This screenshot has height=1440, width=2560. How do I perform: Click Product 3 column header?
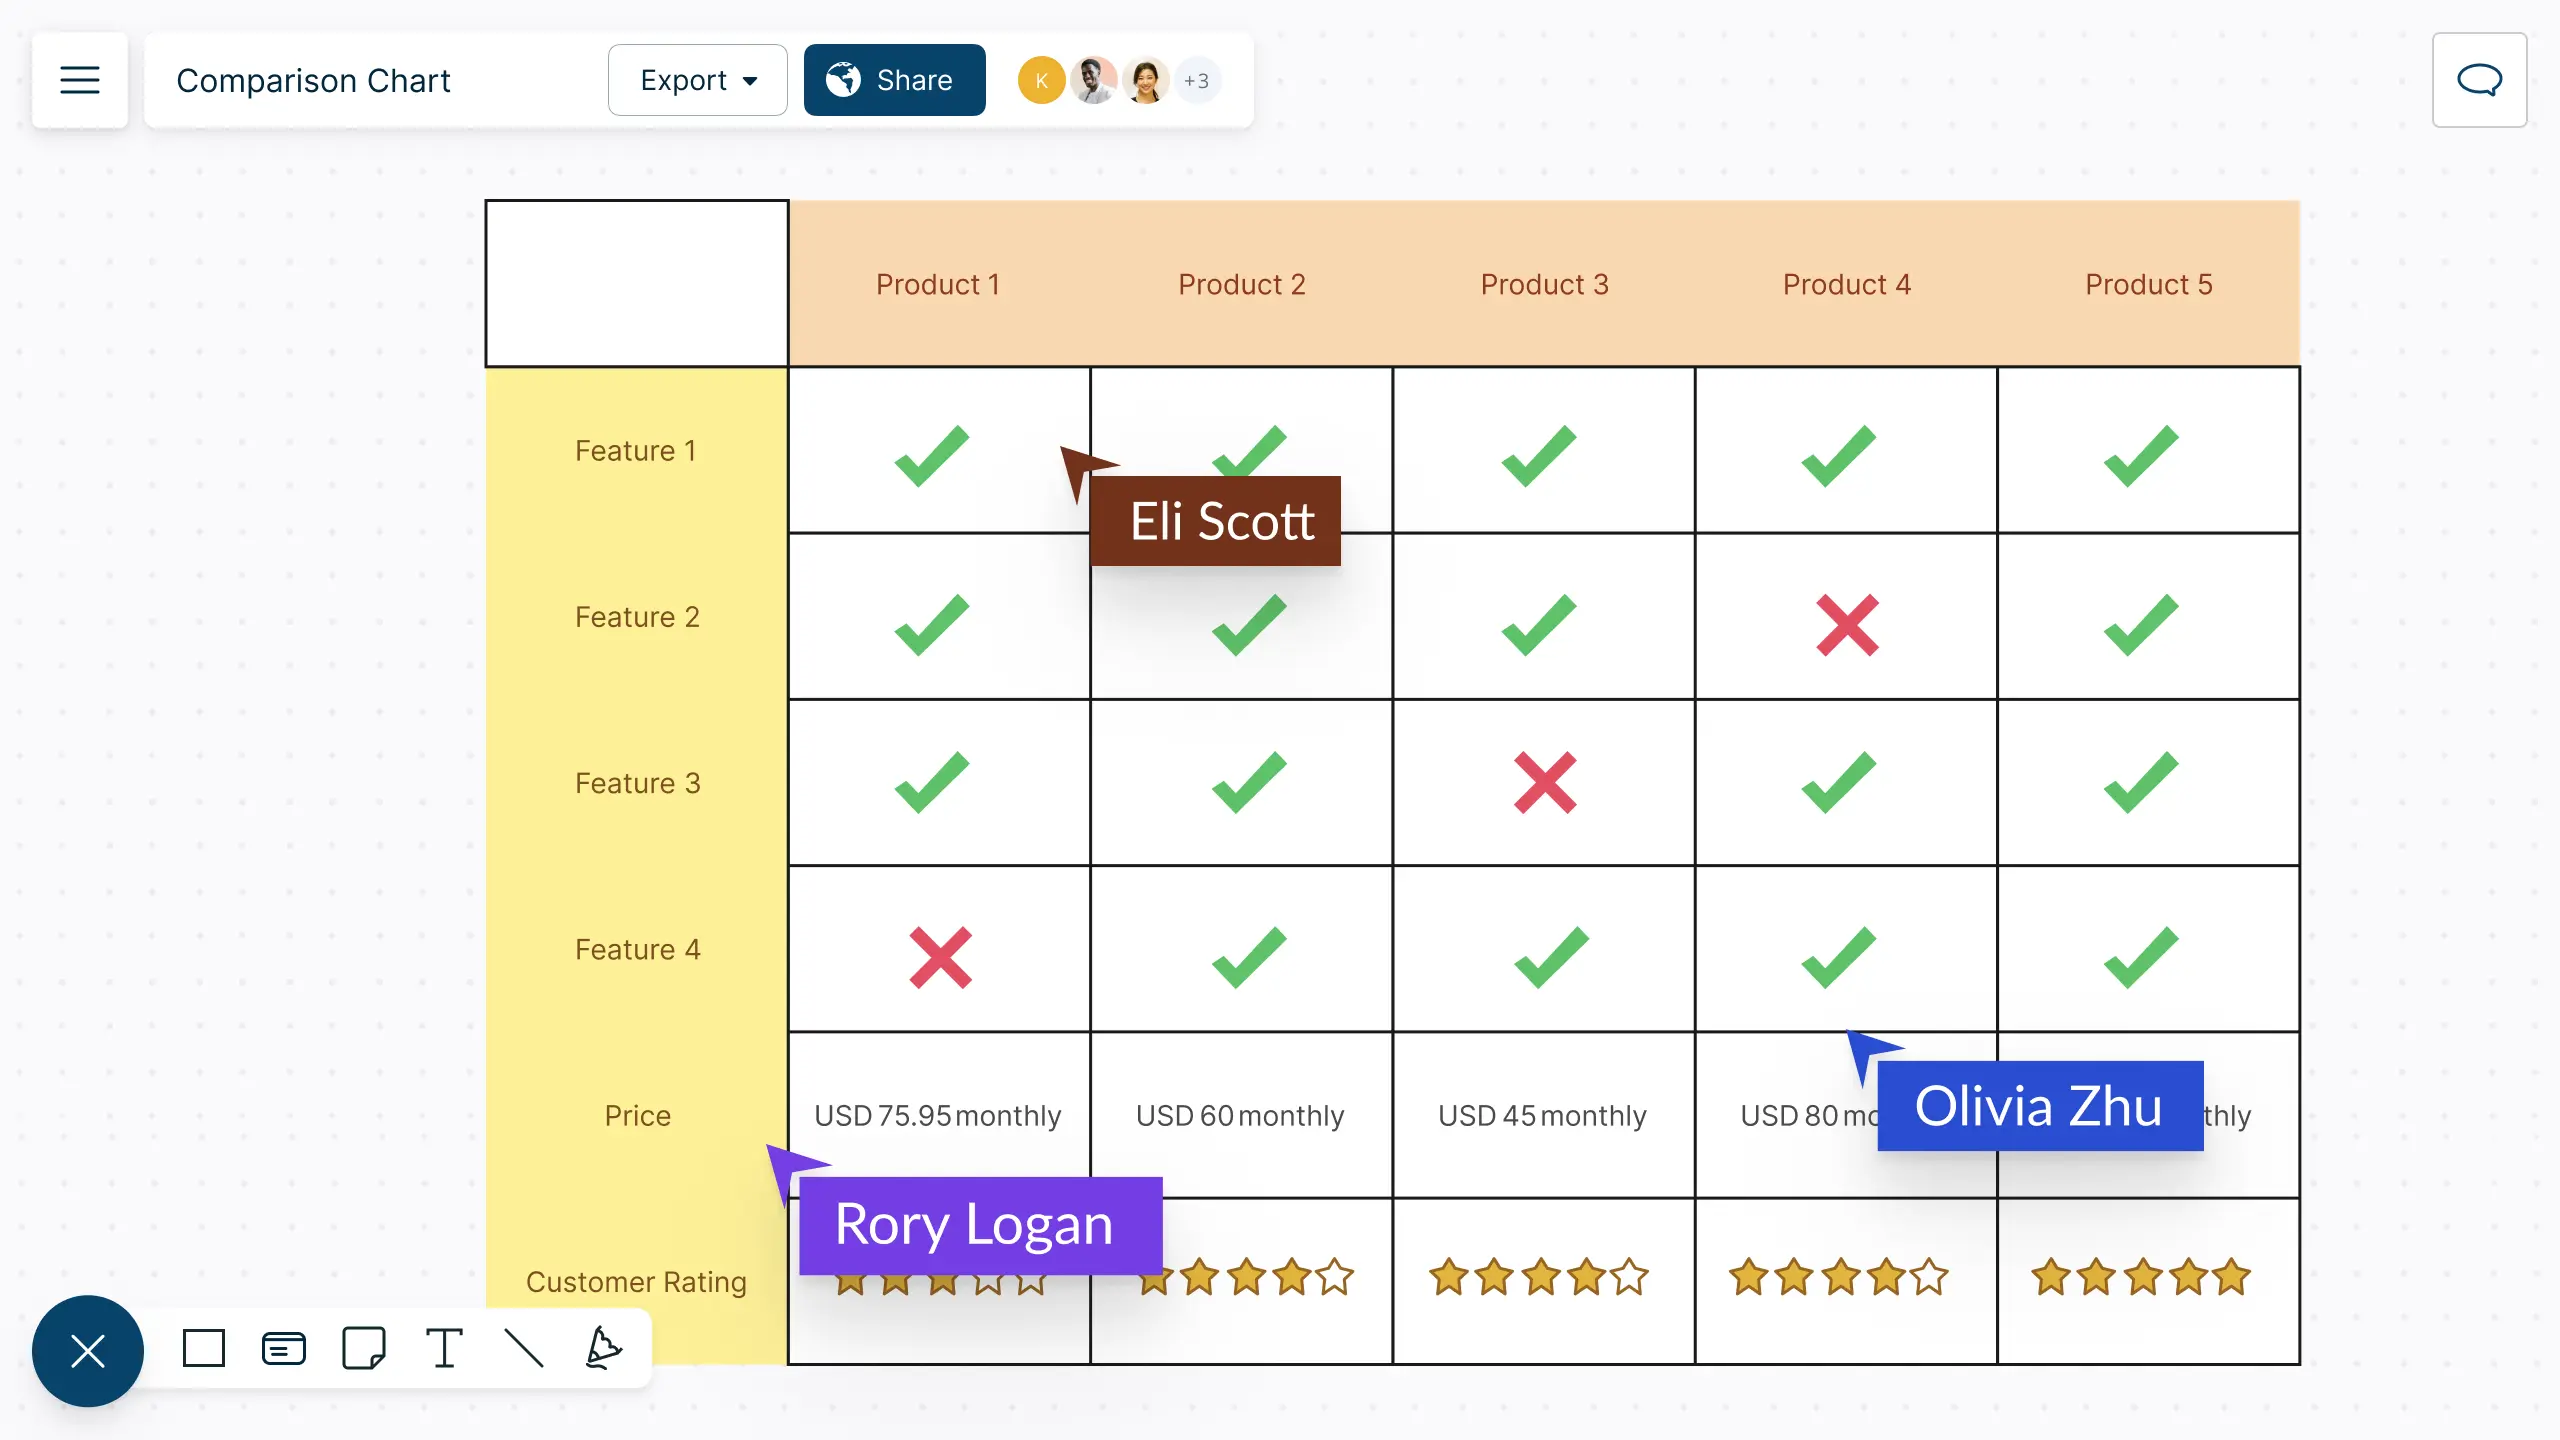click(x=1542, y=281)
